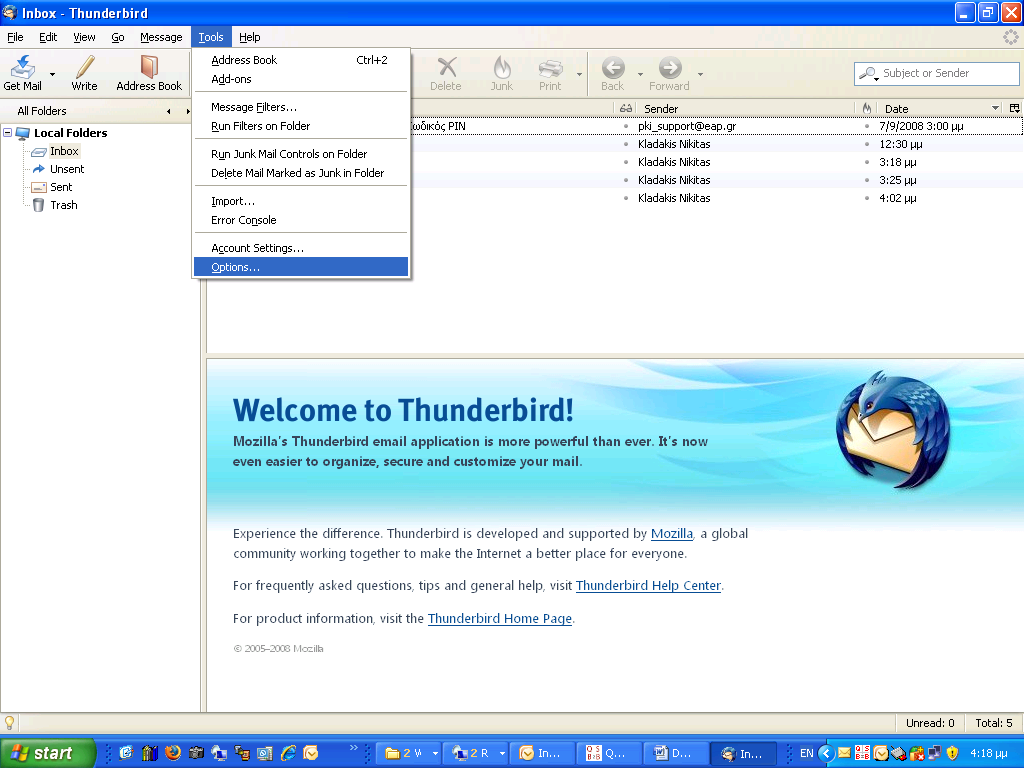Open the Forward history dropdown arrow
The height and width of the screenshot is (768, 1024).
700,74
